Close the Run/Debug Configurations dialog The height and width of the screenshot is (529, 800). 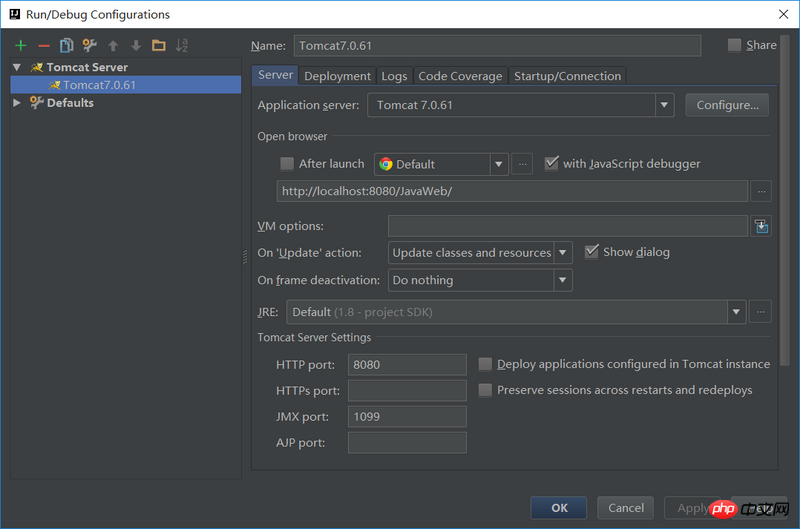pyautogui.click(x=783, y=14)
